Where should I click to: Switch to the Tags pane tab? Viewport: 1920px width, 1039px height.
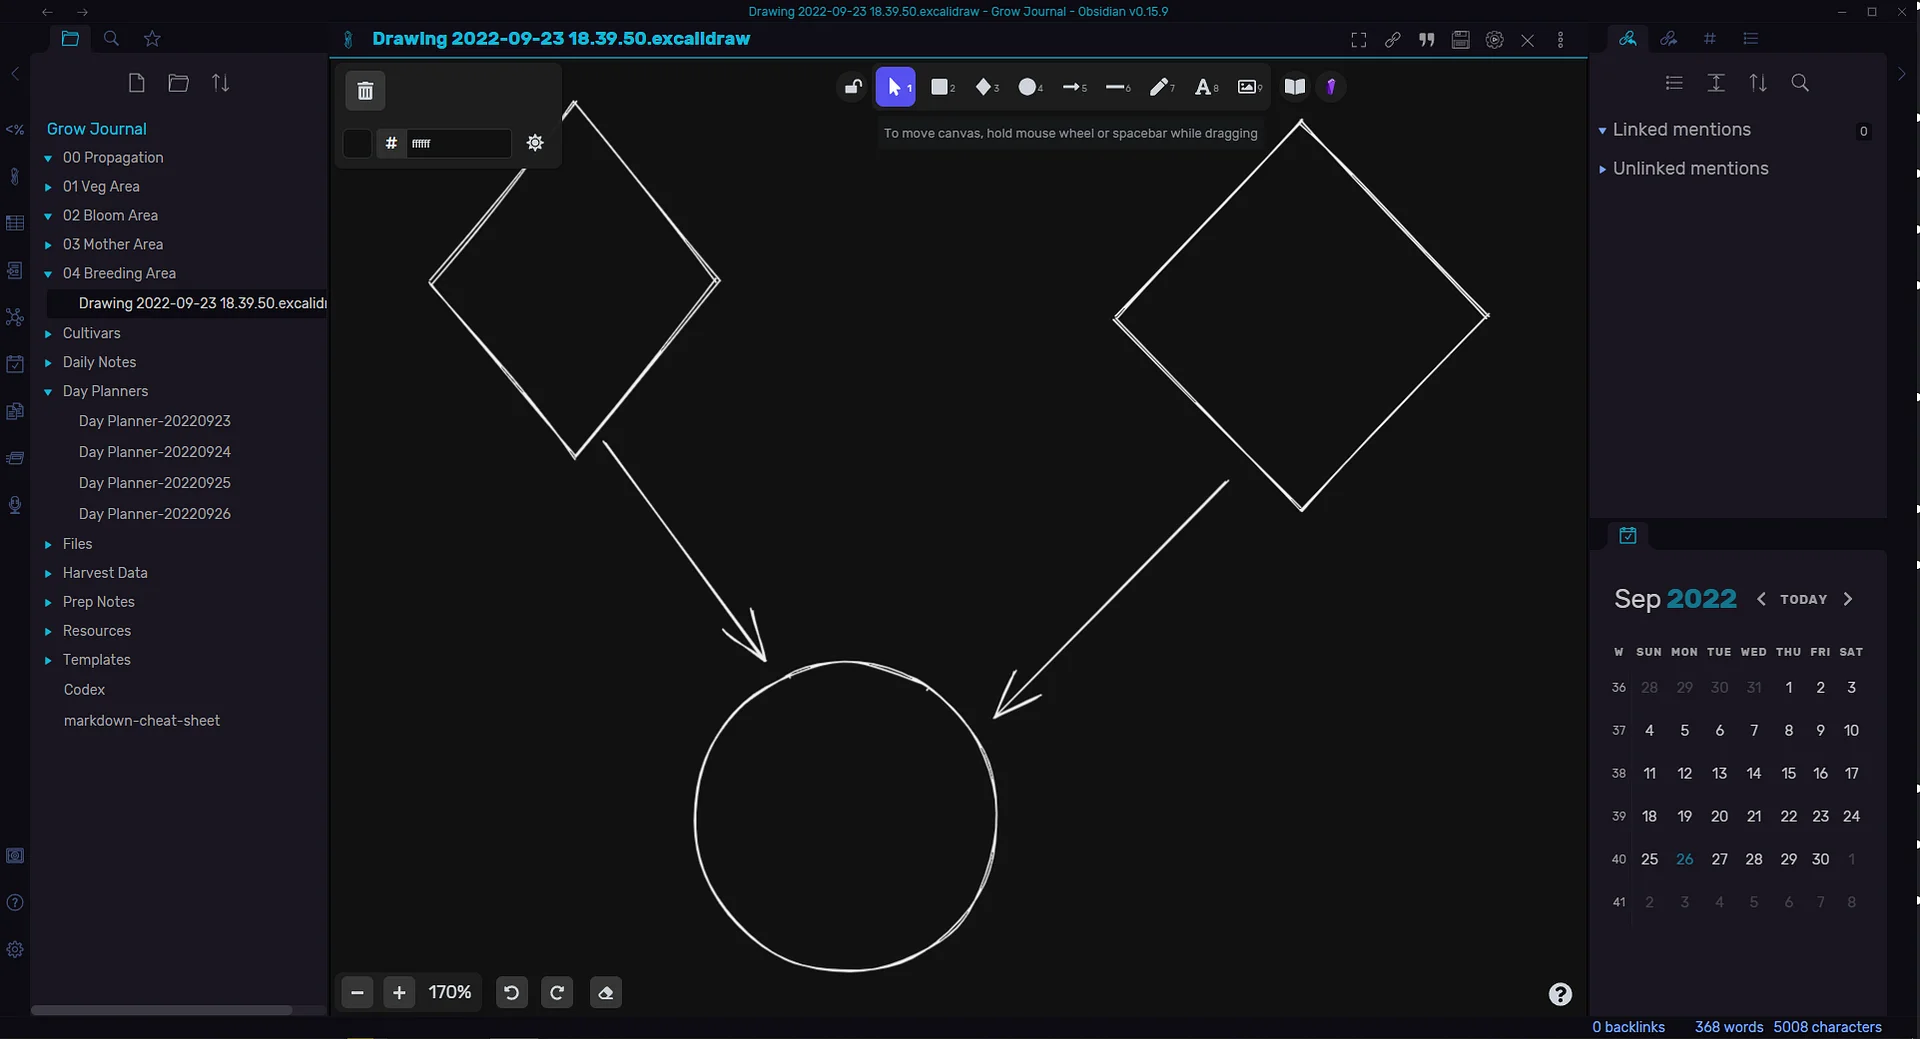pos(1709,38)
